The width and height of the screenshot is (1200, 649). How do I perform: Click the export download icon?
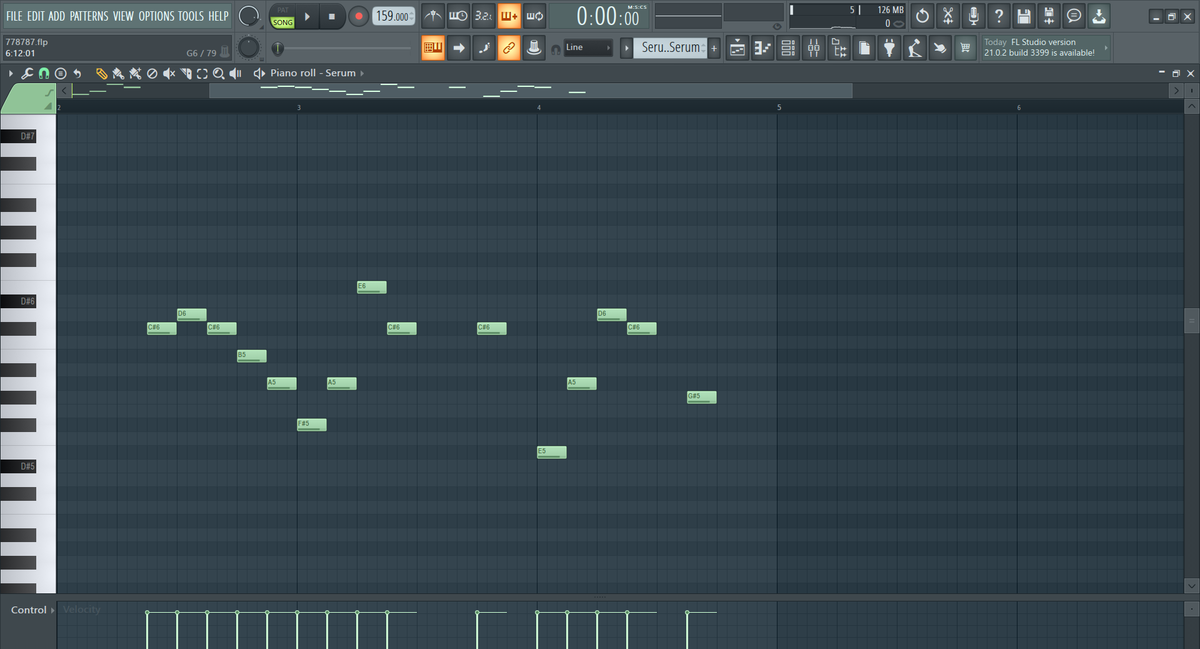(1099, 16)
